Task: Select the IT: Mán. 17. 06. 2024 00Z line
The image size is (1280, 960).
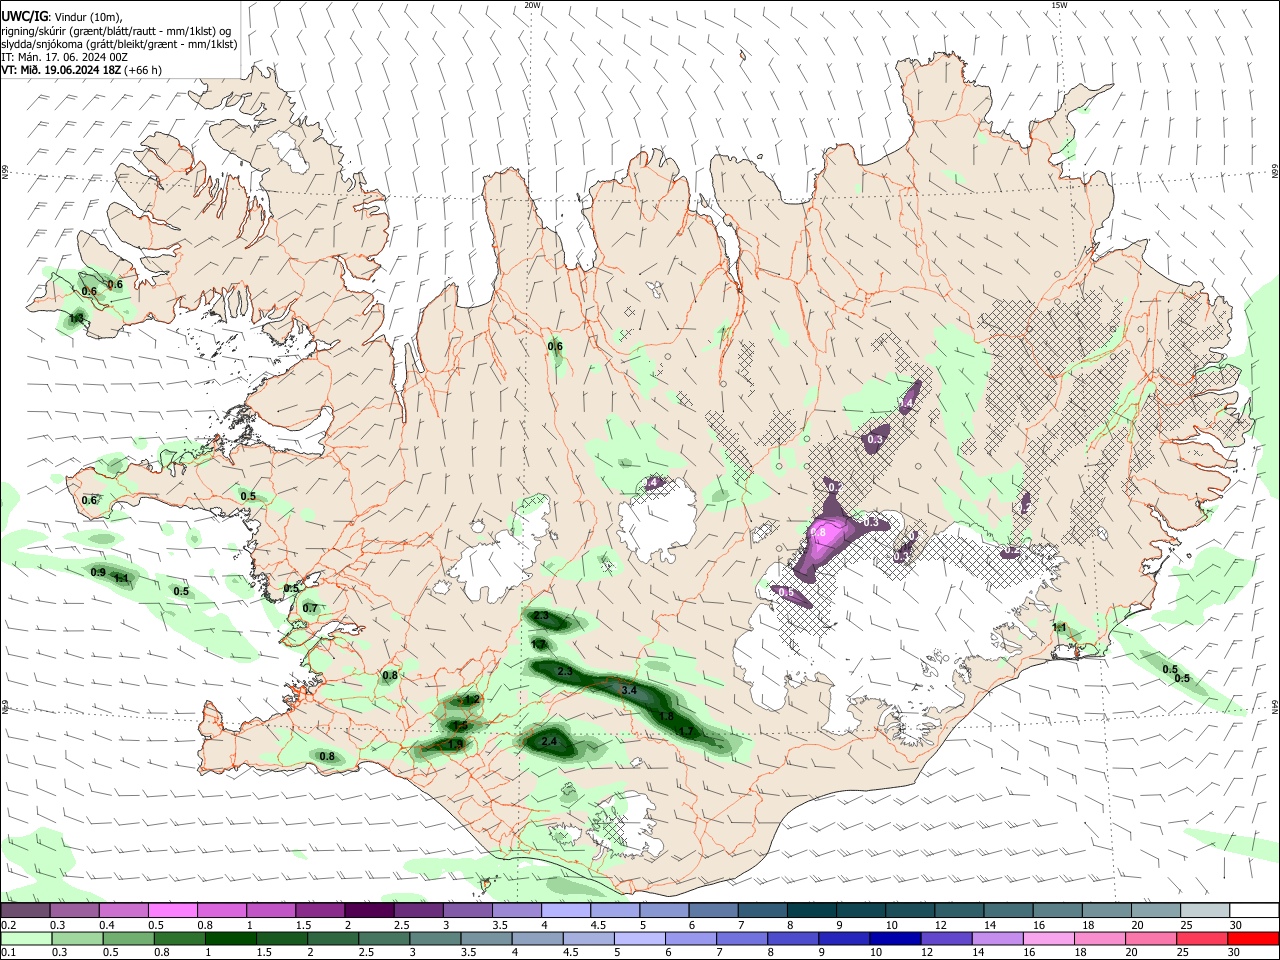Action: point(65,57)
